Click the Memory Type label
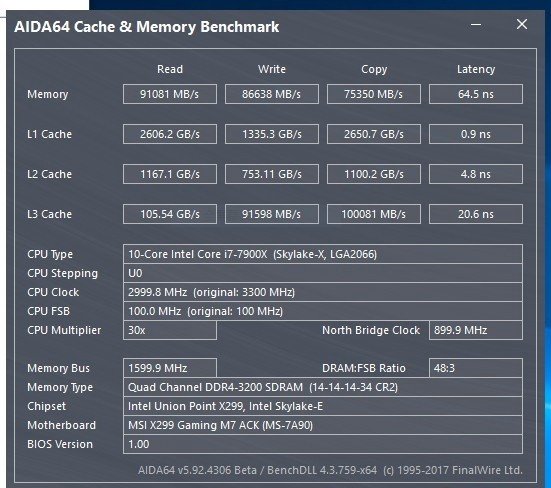Screen dimensions: 551x488 [60, 388]
